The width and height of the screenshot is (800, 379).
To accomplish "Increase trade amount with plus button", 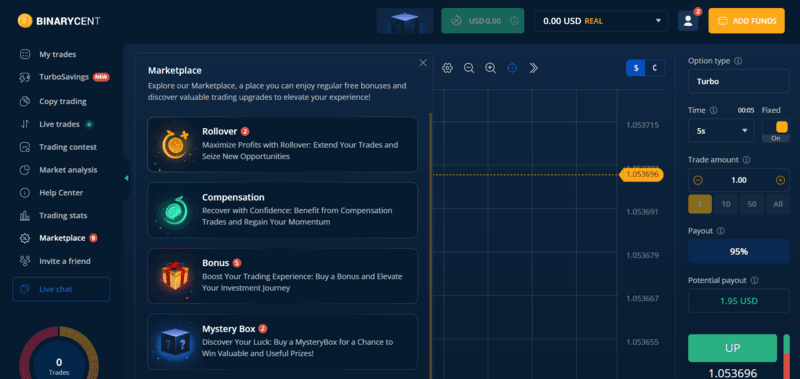I will point(780,180).
